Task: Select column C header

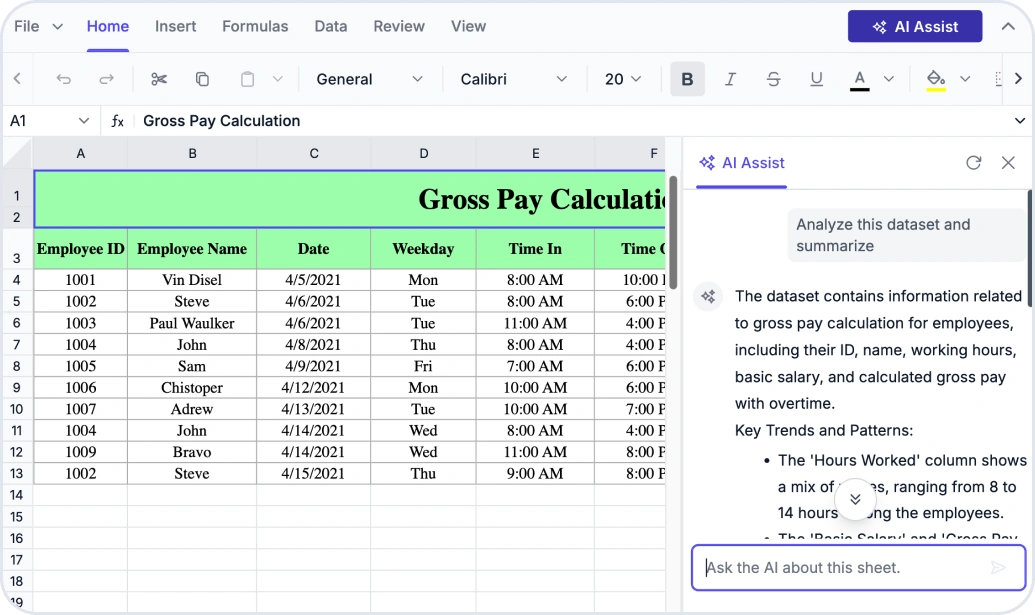Action: tap(314, 153)
